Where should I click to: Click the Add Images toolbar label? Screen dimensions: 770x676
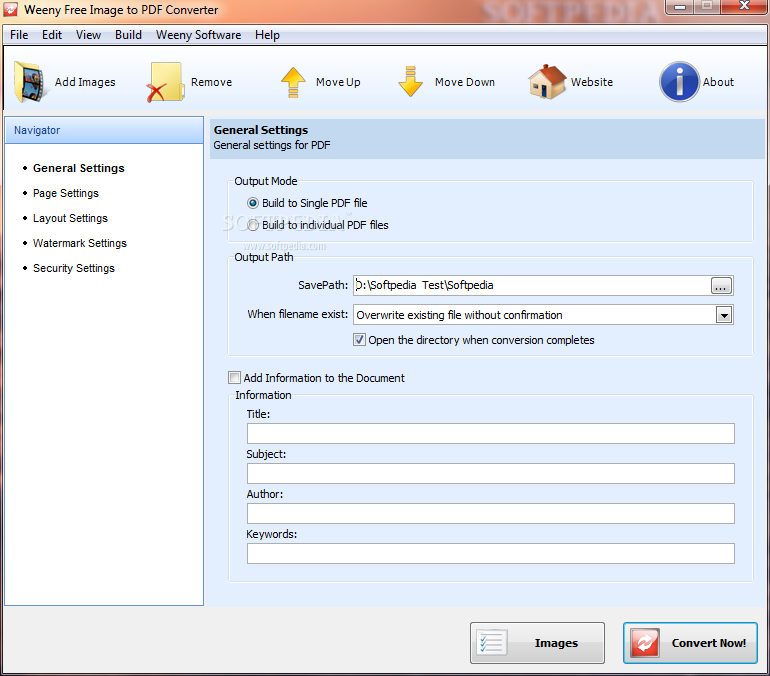point(85,82)
